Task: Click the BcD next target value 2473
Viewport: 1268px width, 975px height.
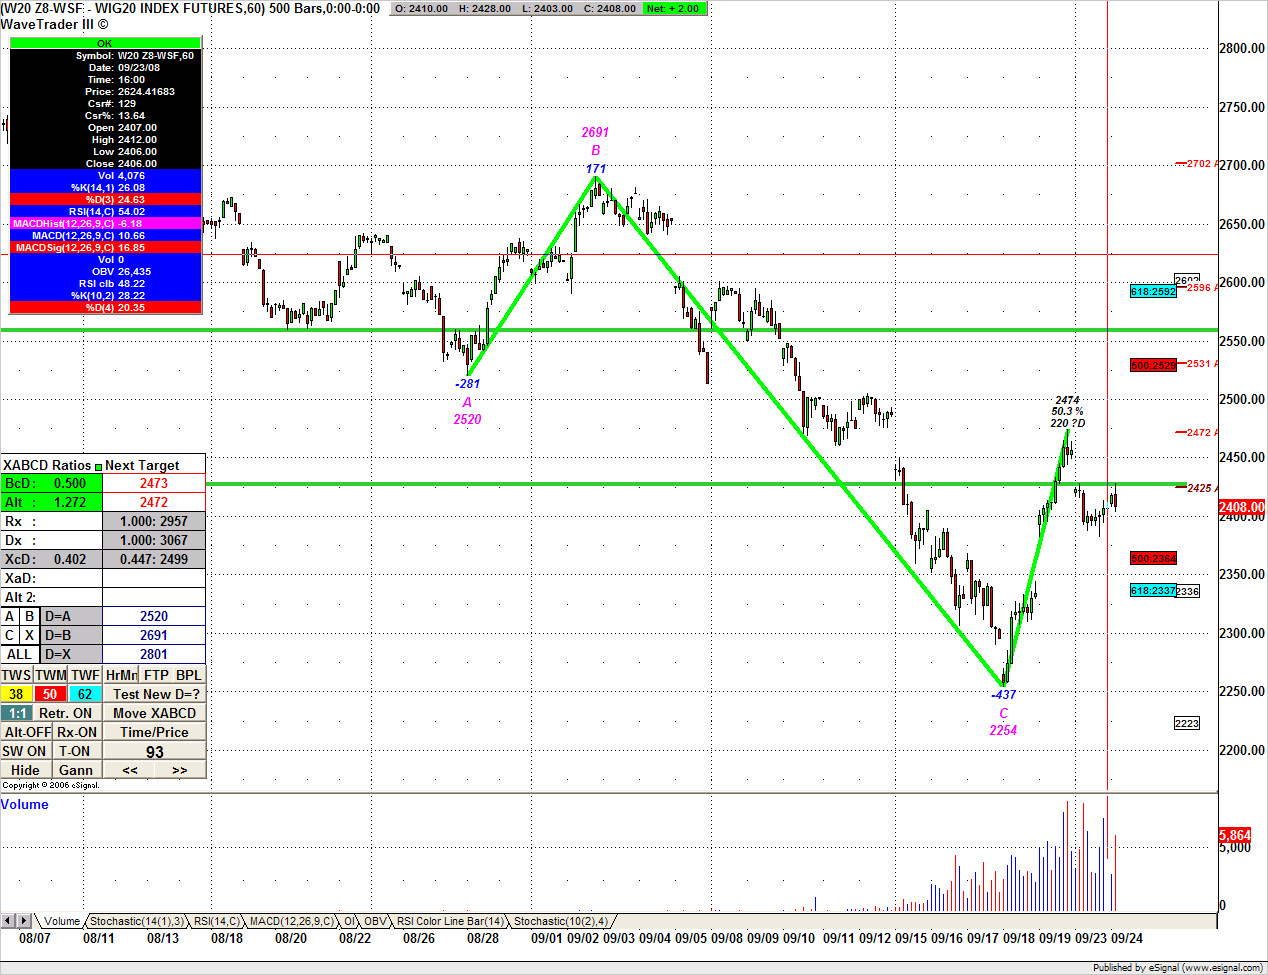Action: (154, 483)
